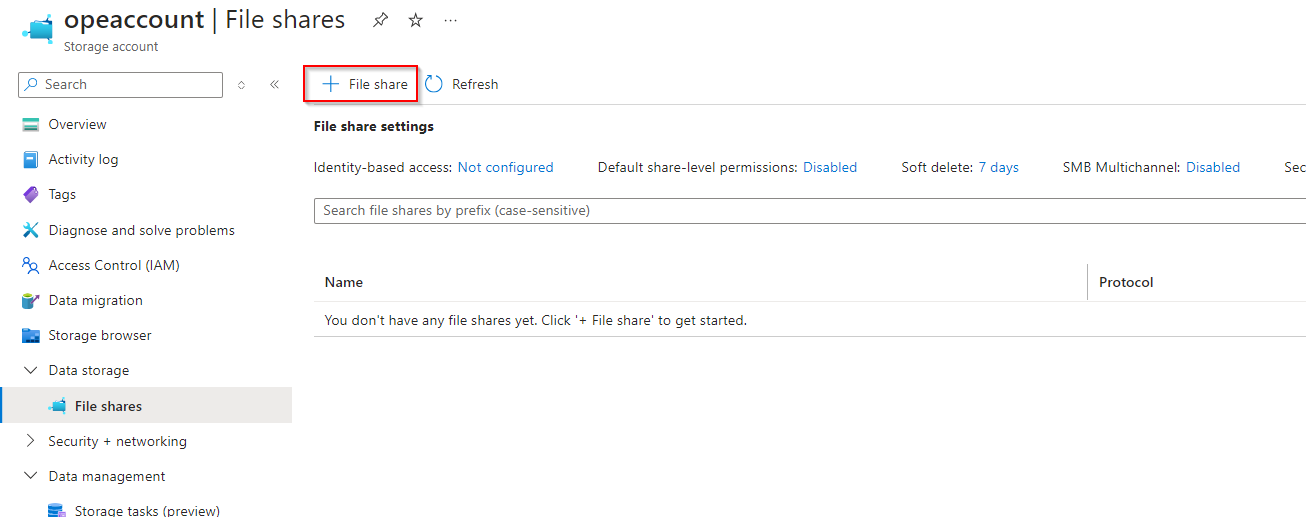The image size is (1306, 517).
Task: Collapse the Data storage section
Action: [30, 371]
